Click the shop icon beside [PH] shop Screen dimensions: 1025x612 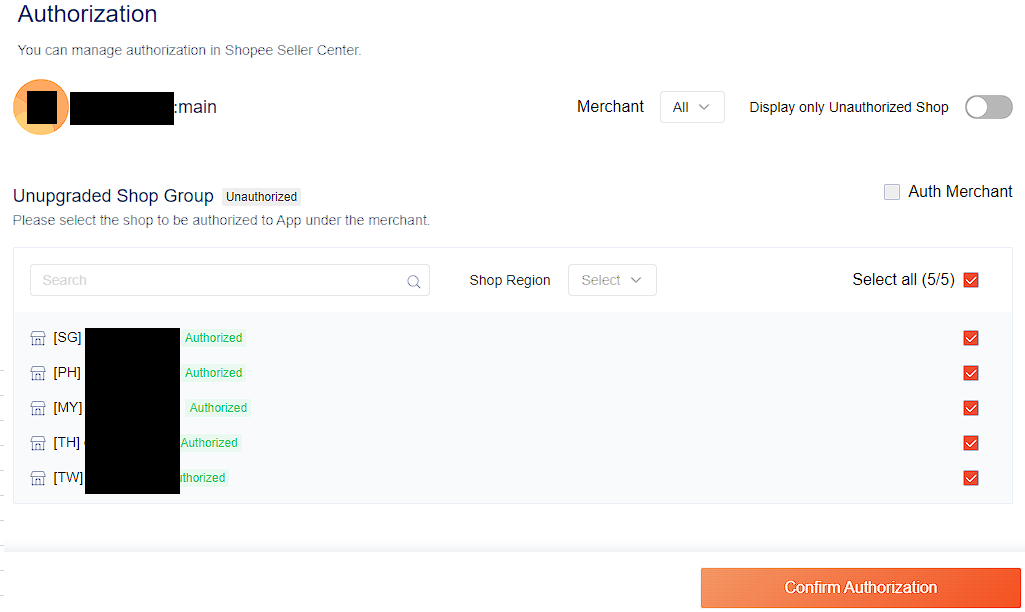38,373
